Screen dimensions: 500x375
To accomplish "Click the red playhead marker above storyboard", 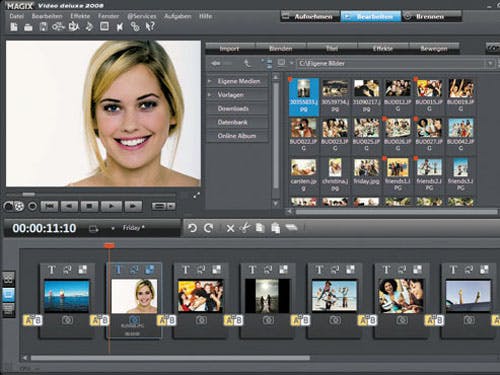I will [x=109, y=246].
